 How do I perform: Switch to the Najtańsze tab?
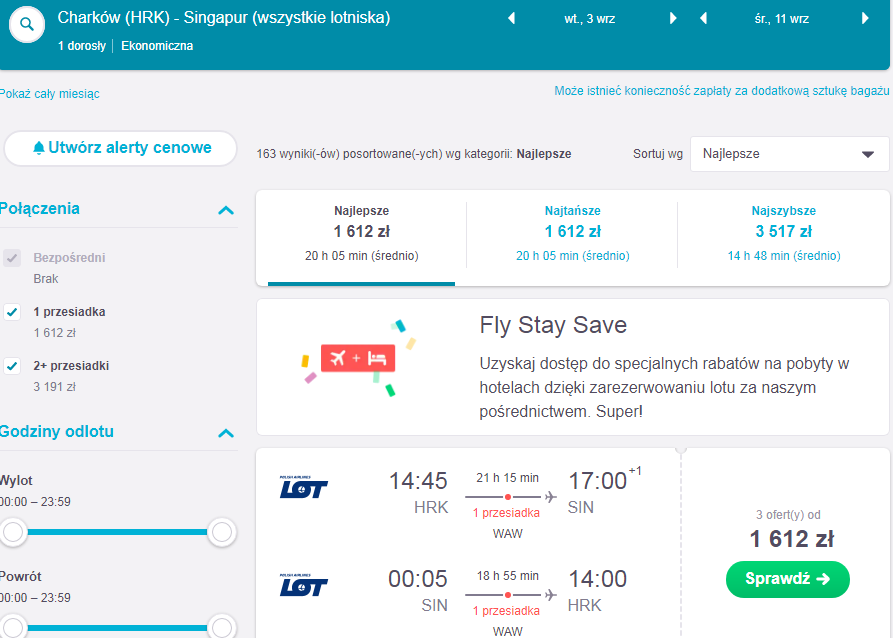(572, 233)
